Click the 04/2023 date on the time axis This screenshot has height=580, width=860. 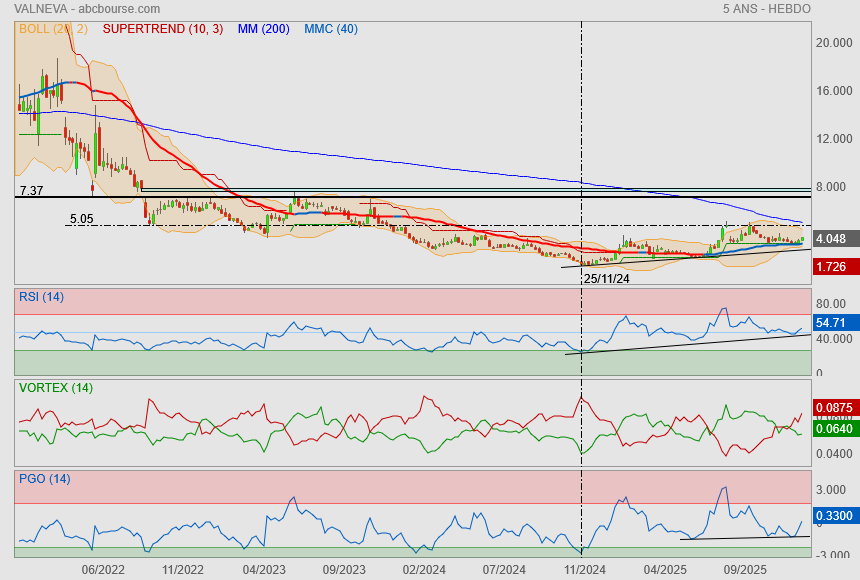point(263,569)
